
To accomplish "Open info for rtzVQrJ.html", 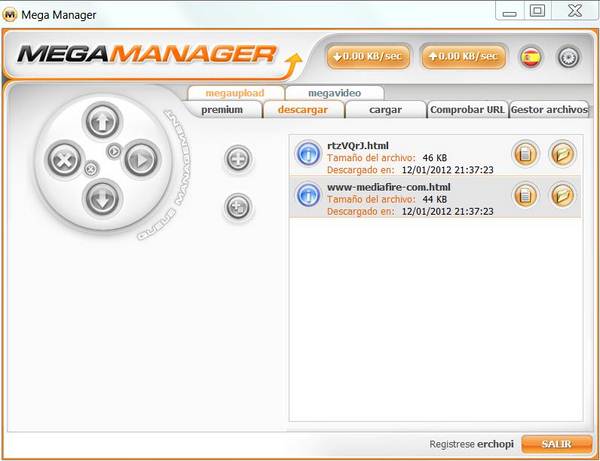I will (x=308, y=154).
